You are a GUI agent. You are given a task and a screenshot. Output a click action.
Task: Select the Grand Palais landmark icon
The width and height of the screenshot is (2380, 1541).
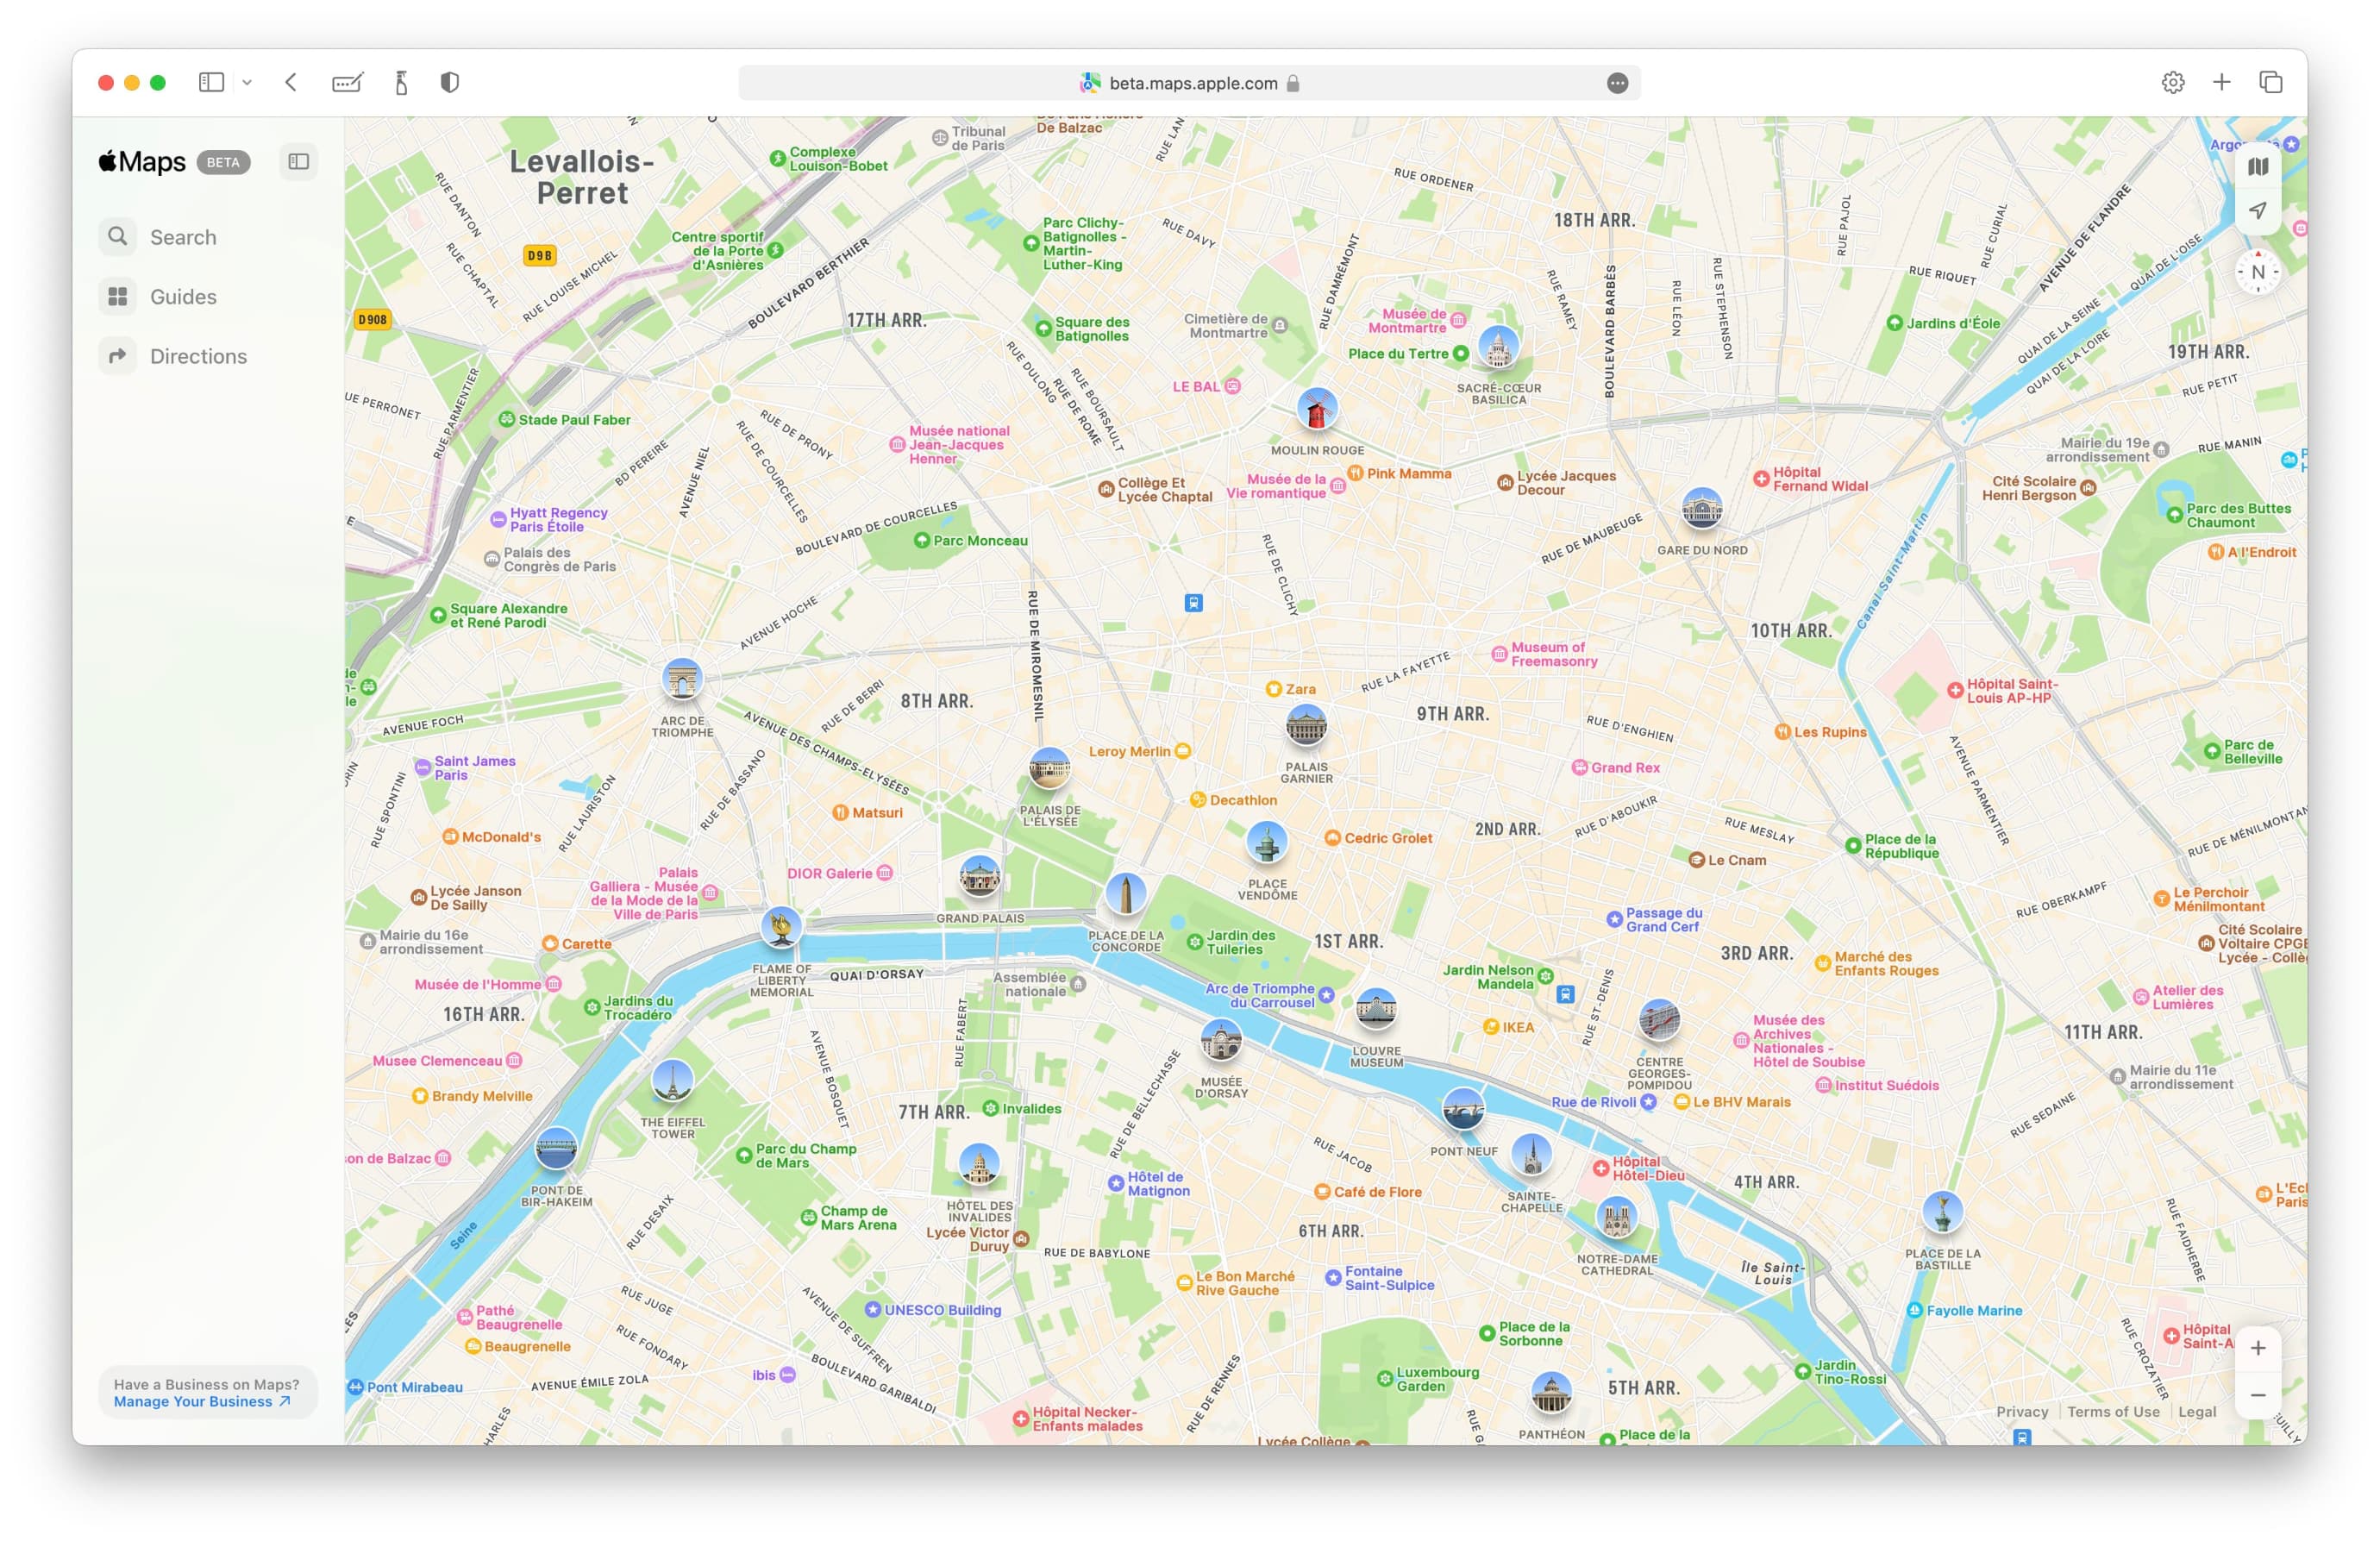pyautogui.click(x=979, y=877)
